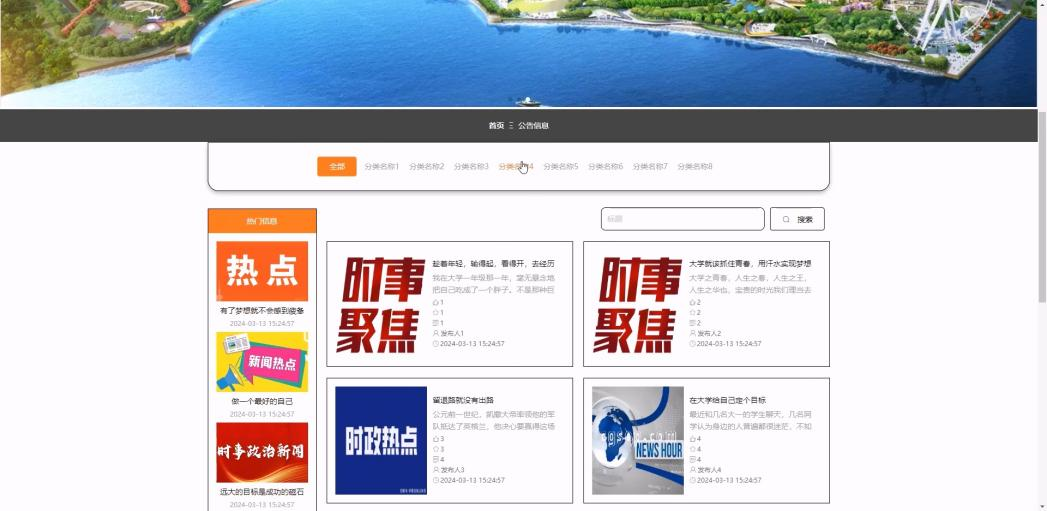Image resolution: width=1047 pixels, height=511 pixels.
Task: Click the 发布人3 publisher name
Action: click(x=452, y=470)
